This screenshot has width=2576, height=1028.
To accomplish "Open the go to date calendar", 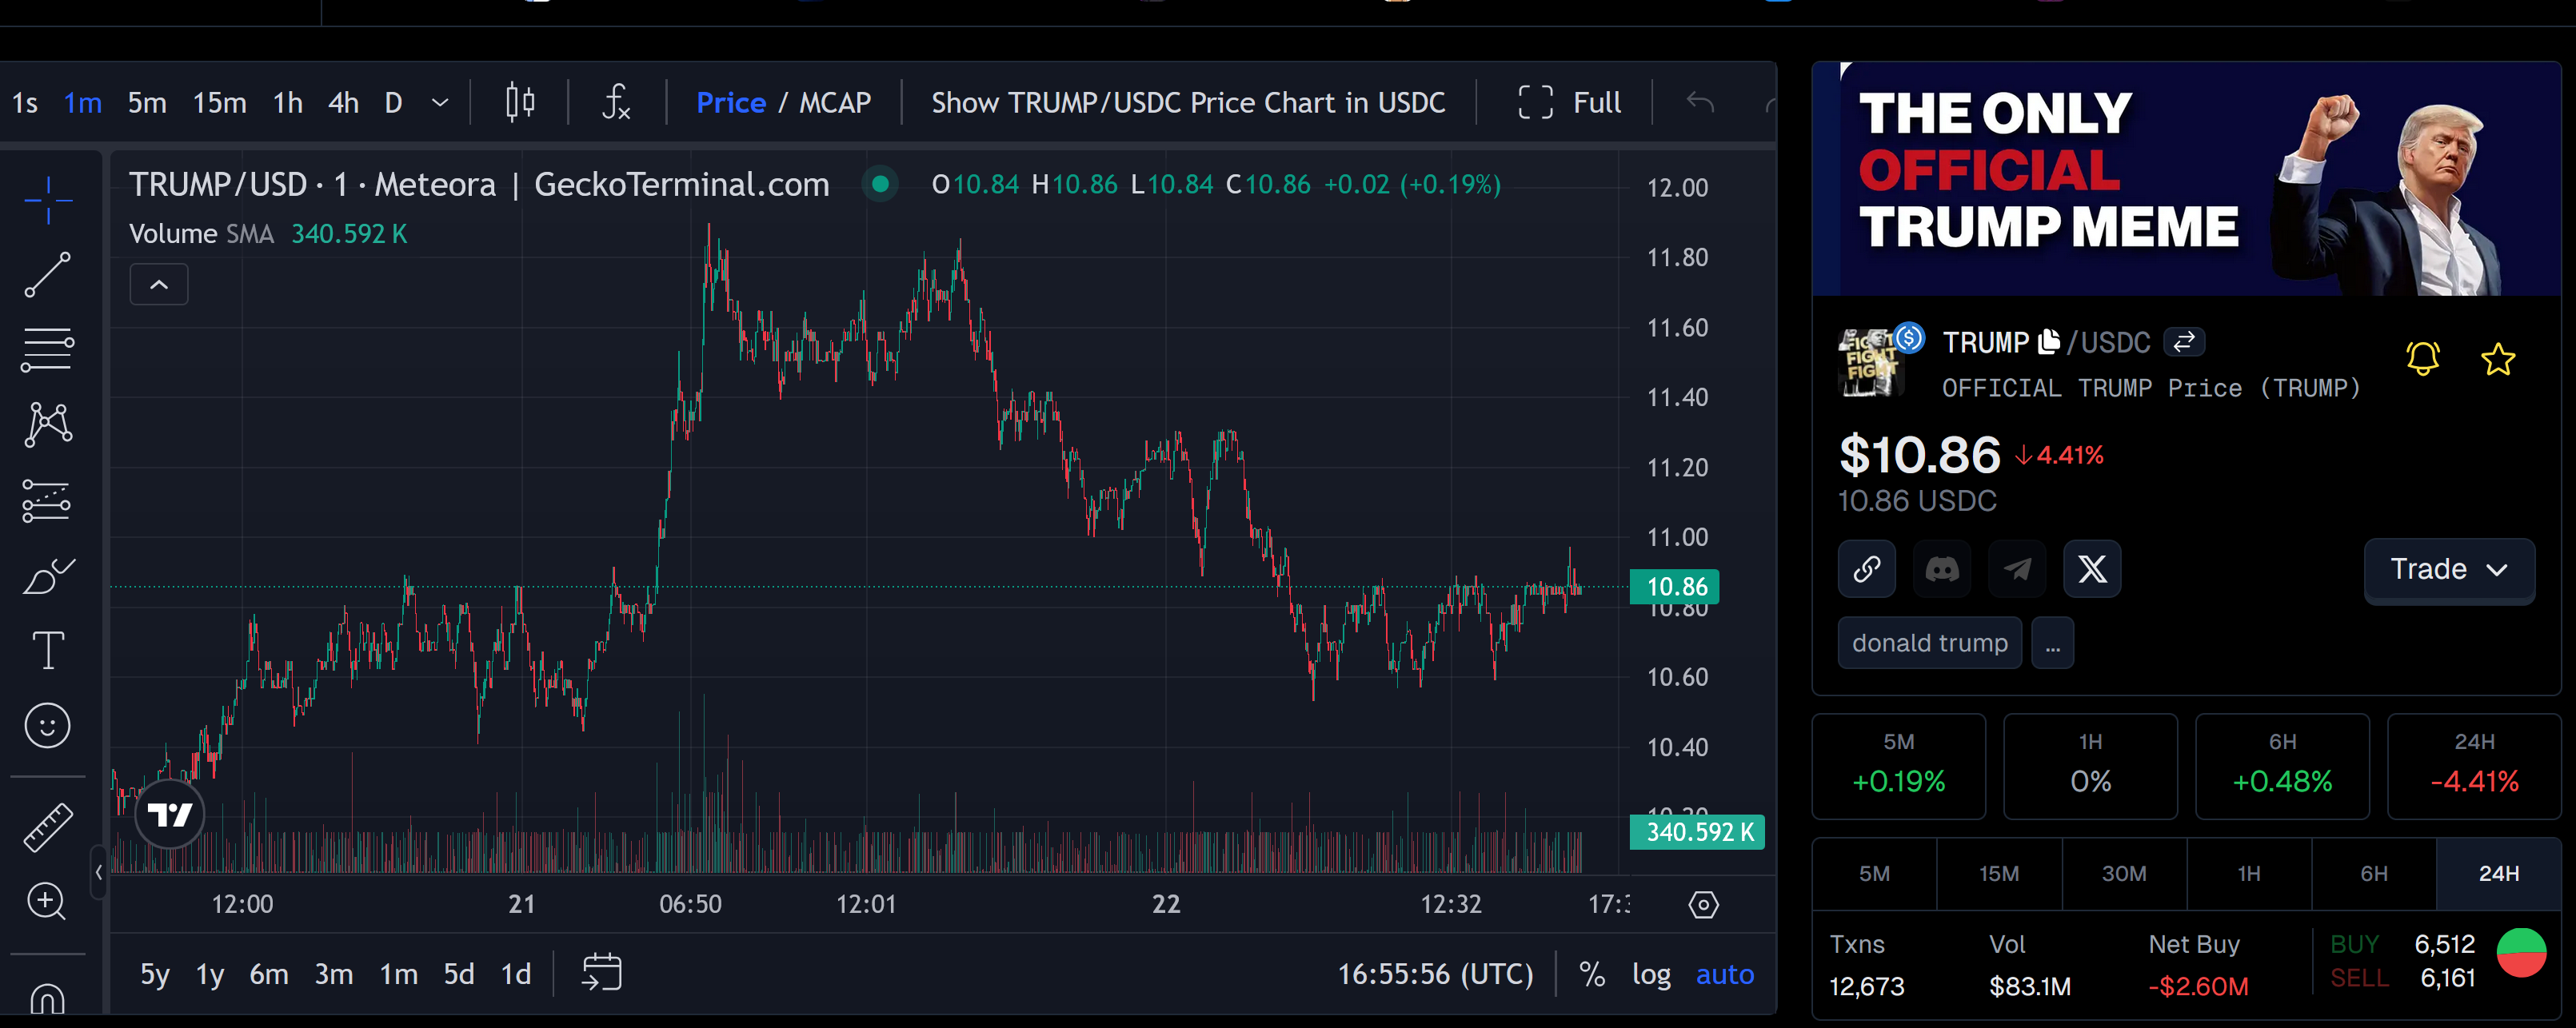I will [602, 973].
